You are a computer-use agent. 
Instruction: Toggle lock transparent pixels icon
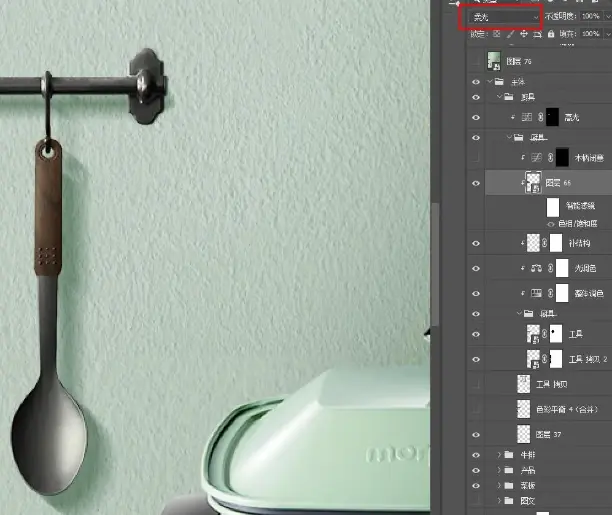496,34
